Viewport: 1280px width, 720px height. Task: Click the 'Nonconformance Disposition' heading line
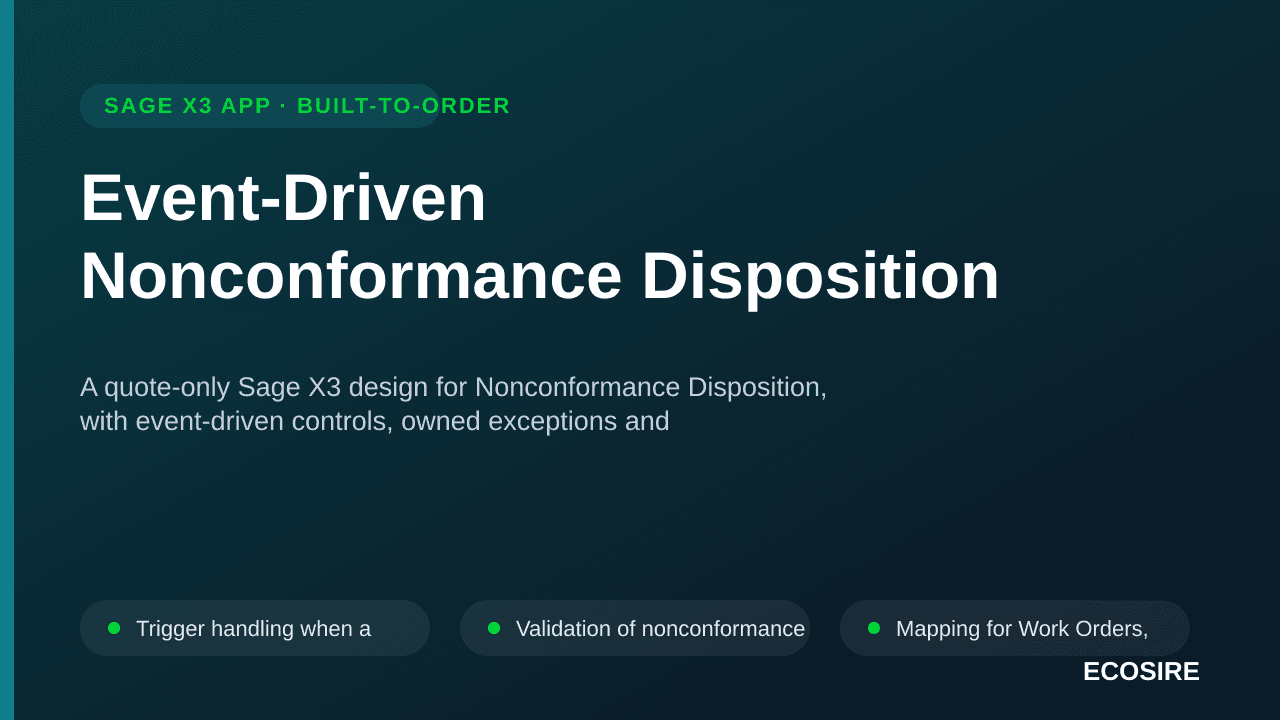click(540, 276)
